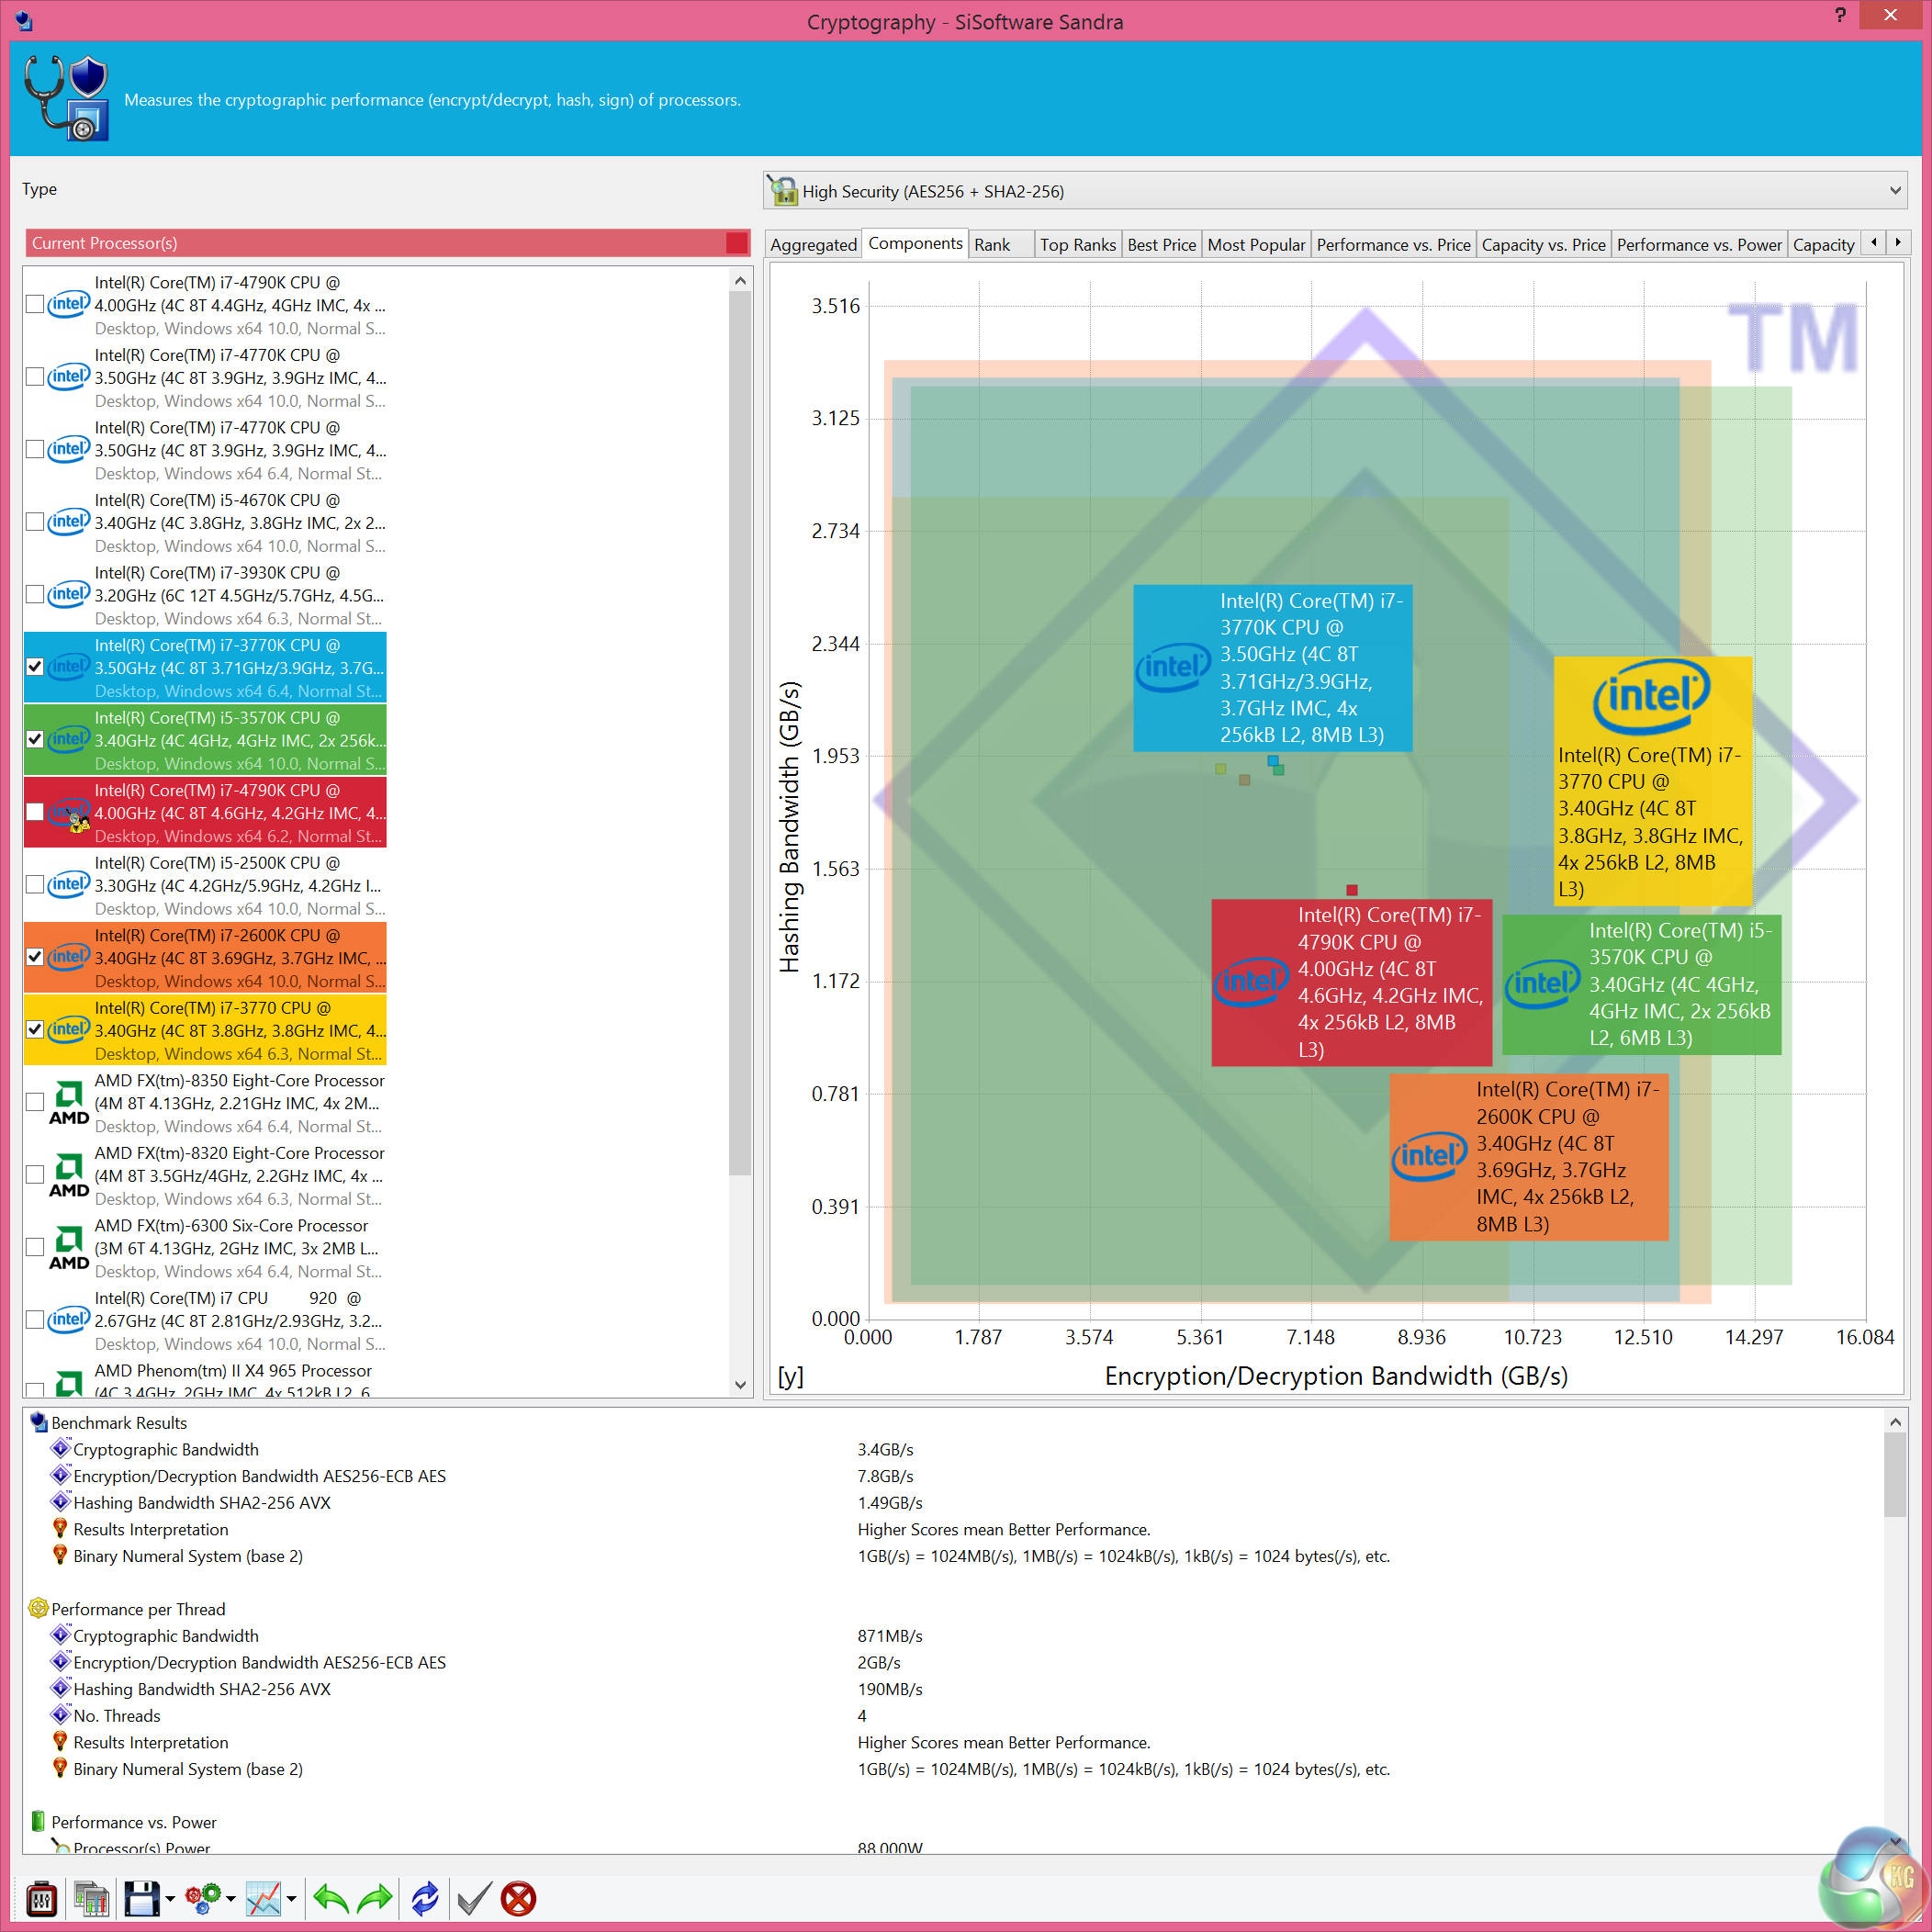Open the High Security type dropdown

point(1894,191)
